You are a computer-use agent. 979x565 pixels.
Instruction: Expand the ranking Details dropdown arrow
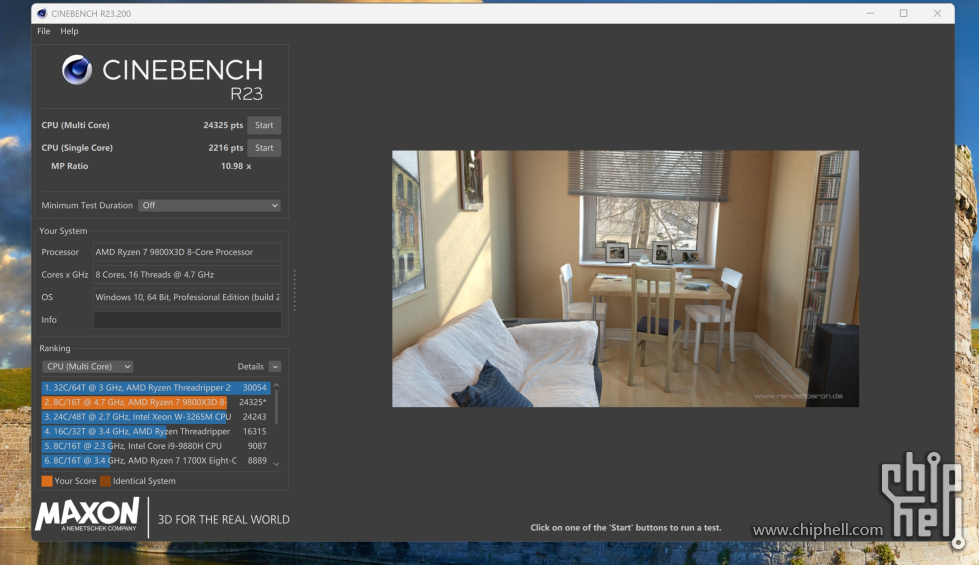275,366
